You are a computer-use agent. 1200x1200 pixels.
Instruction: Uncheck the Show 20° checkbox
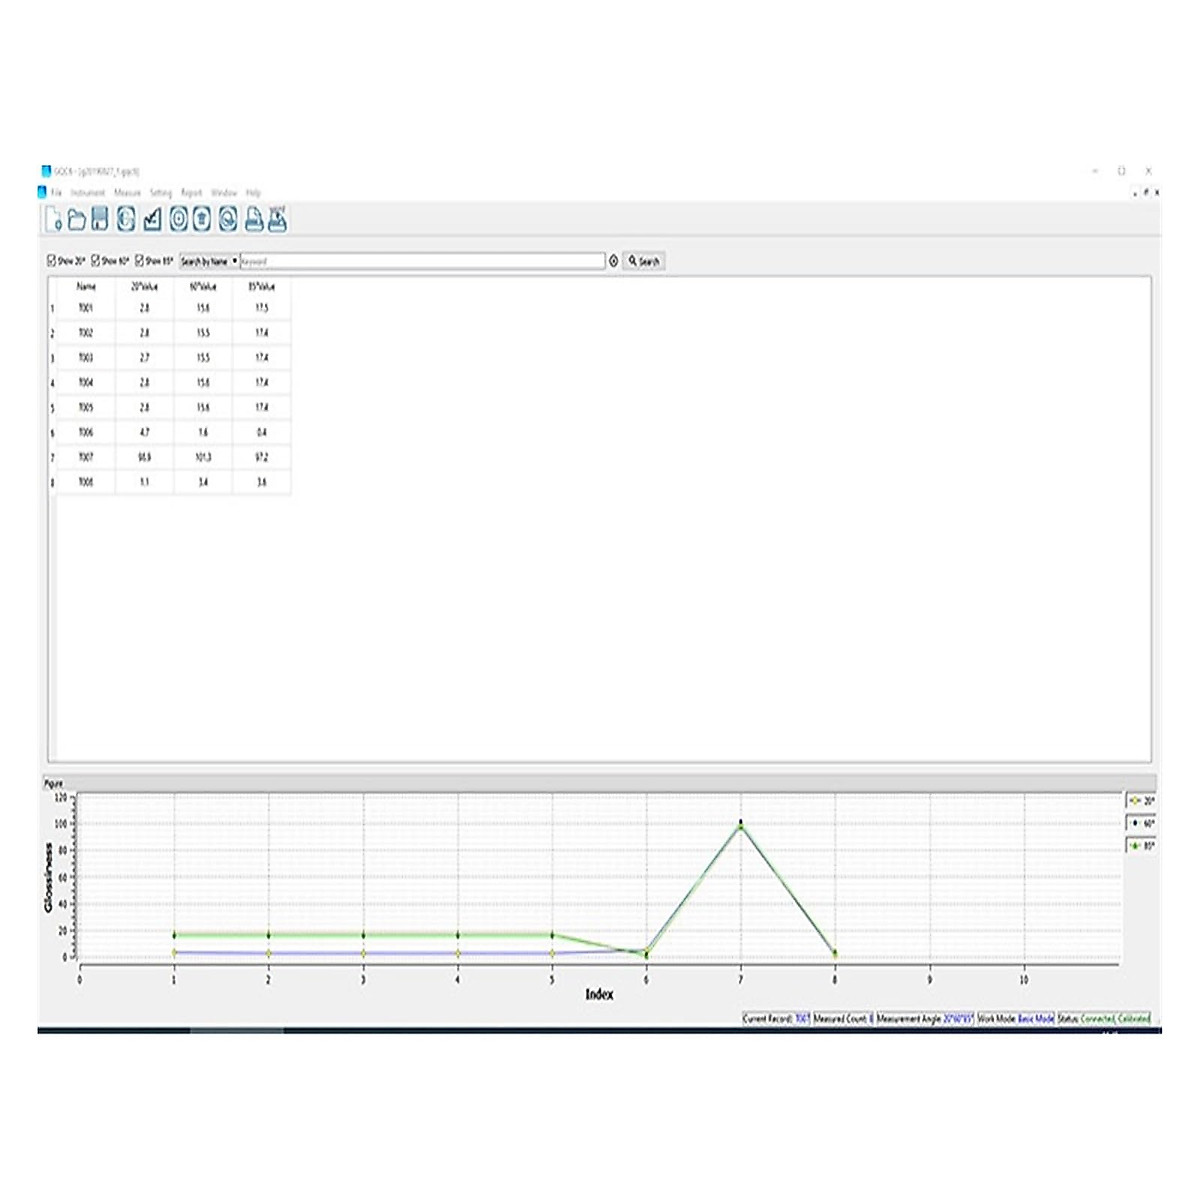click(x=52, y=261)
